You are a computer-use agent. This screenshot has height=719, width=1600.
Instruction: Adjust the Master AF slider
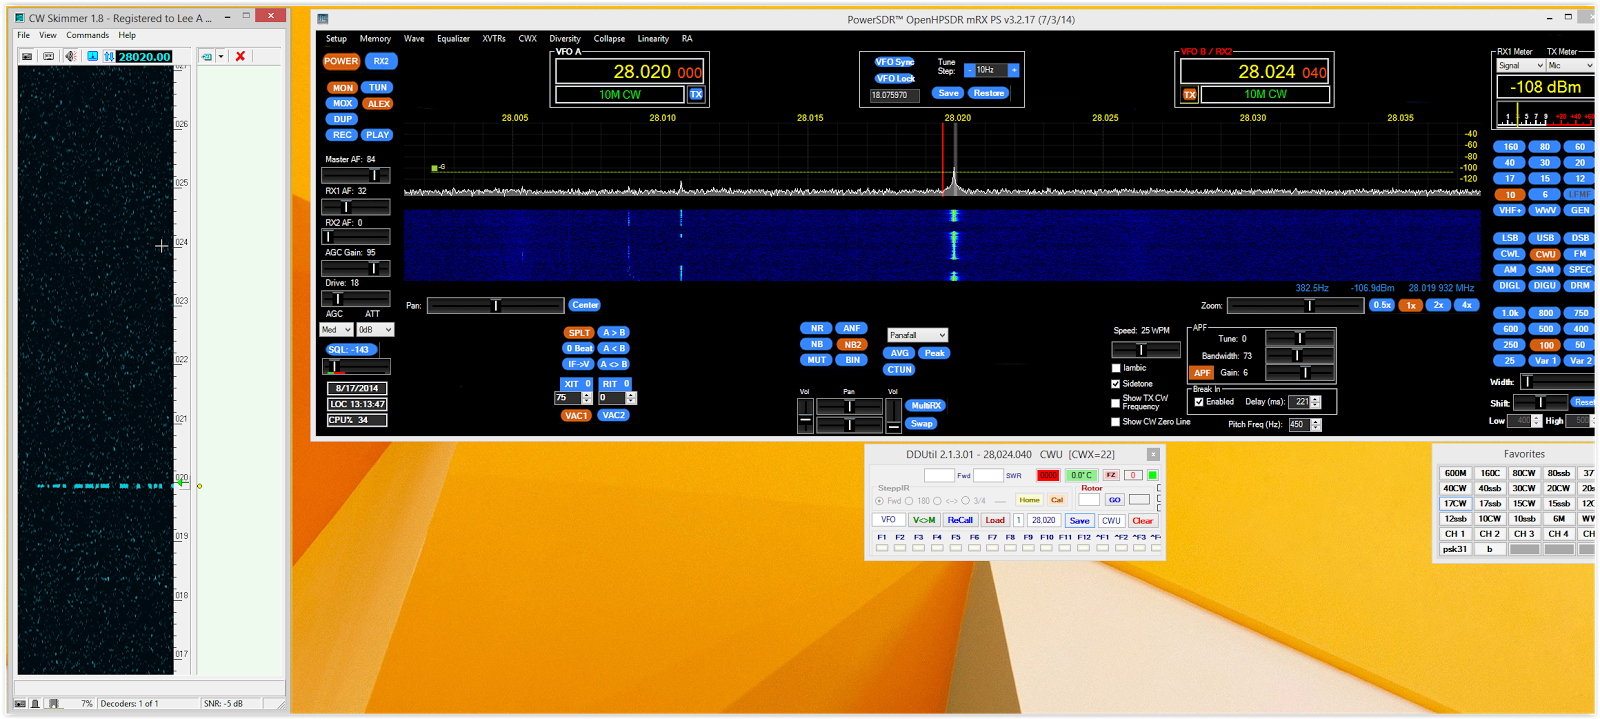coord(356,175)
